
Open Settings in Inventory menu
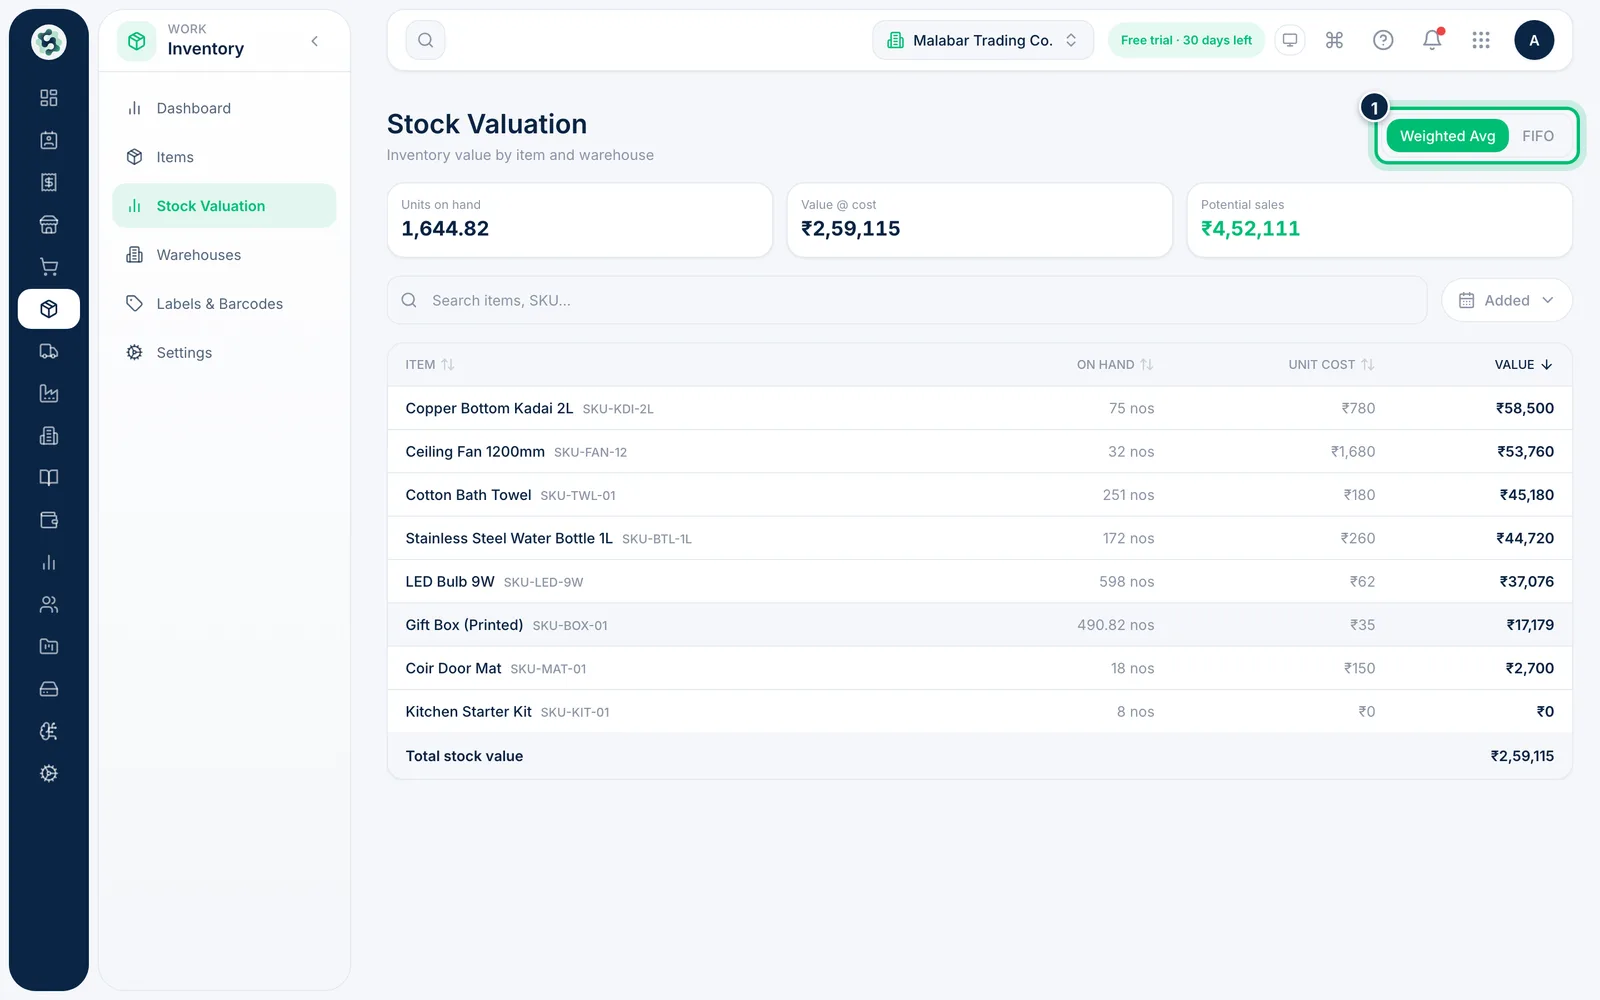(224, 353)
